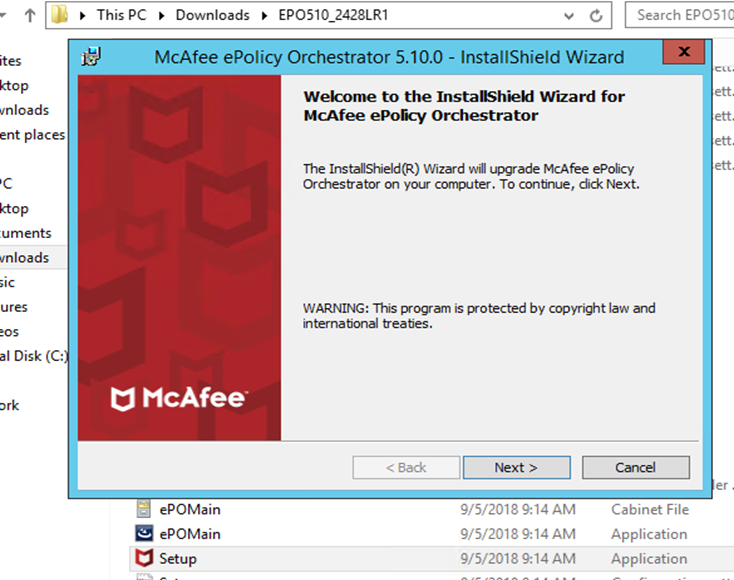Screen dimensions: 734x580
Task: Select Documents in the Explorer sidebar
Action: click(x=25, y=233)
